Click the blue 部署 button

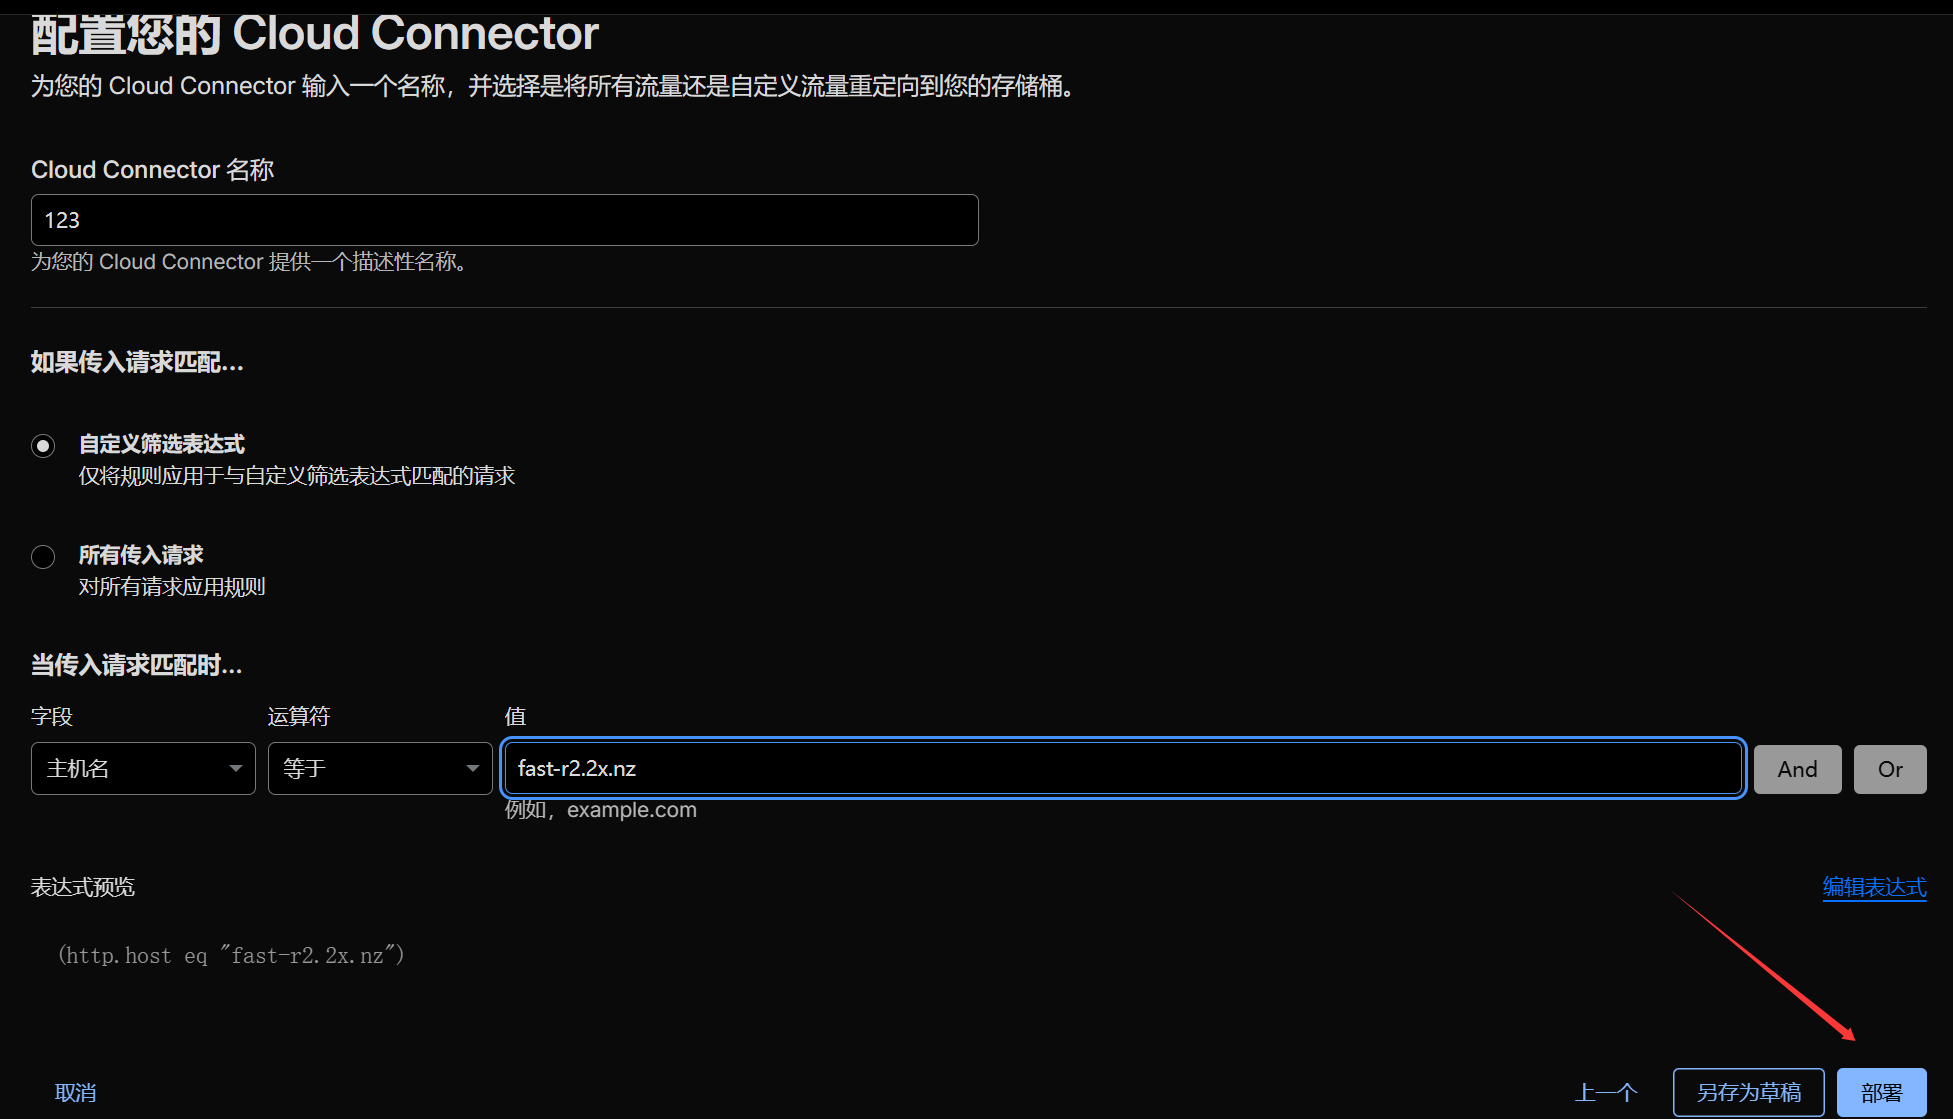[x=1881, y=1093]
